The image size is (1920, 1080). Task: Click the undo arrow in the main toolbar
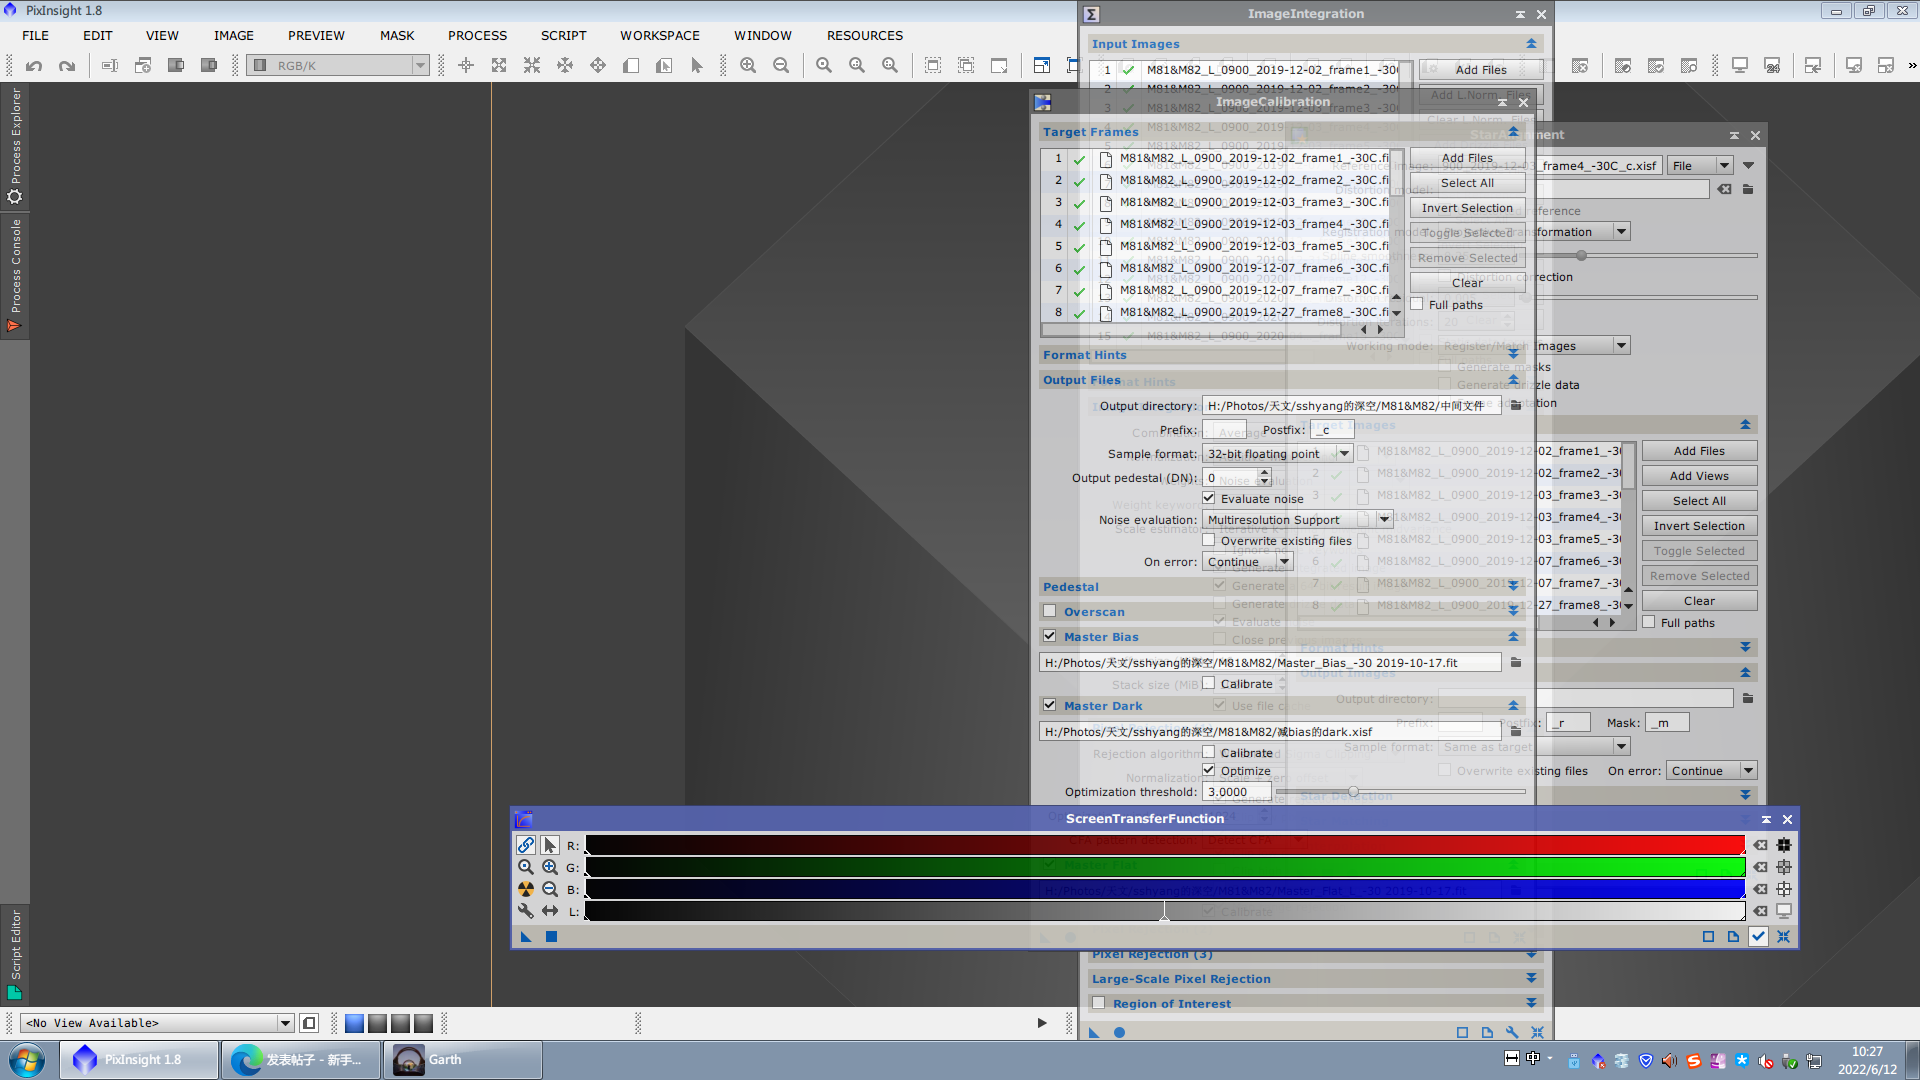[34, 66]
